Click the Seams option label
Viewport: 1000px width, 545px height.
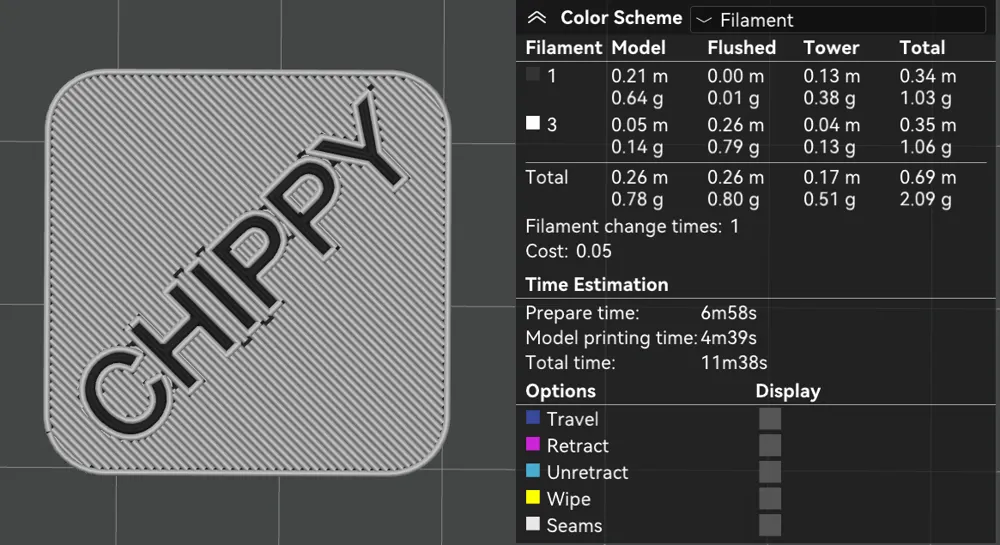tap(574, 526)
